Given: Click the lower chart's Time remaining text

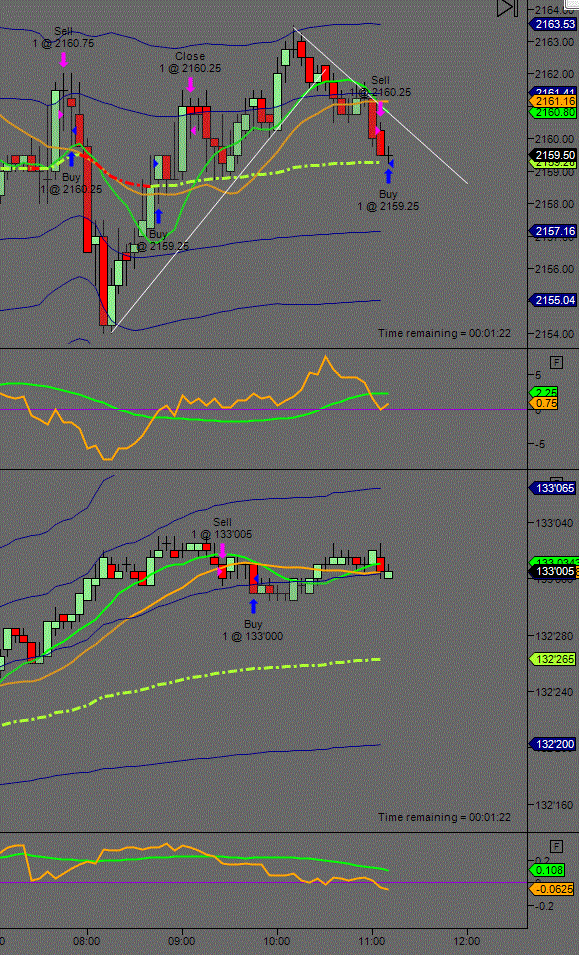Looking at the screenshot, I should click(x=444, y=816).
